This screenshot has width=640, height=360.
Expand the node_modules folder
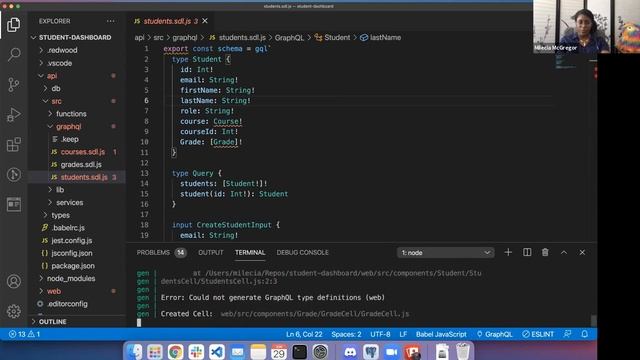71,278
